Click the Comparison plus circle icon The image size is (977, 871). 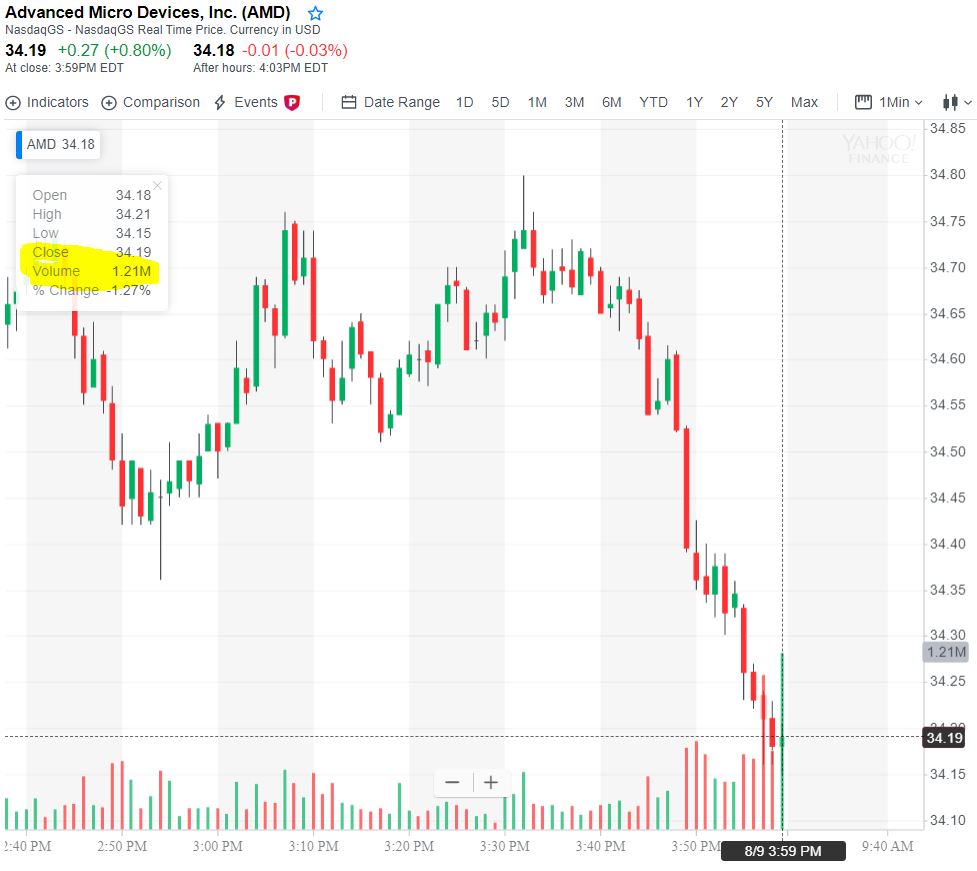(x=108, y=103)
